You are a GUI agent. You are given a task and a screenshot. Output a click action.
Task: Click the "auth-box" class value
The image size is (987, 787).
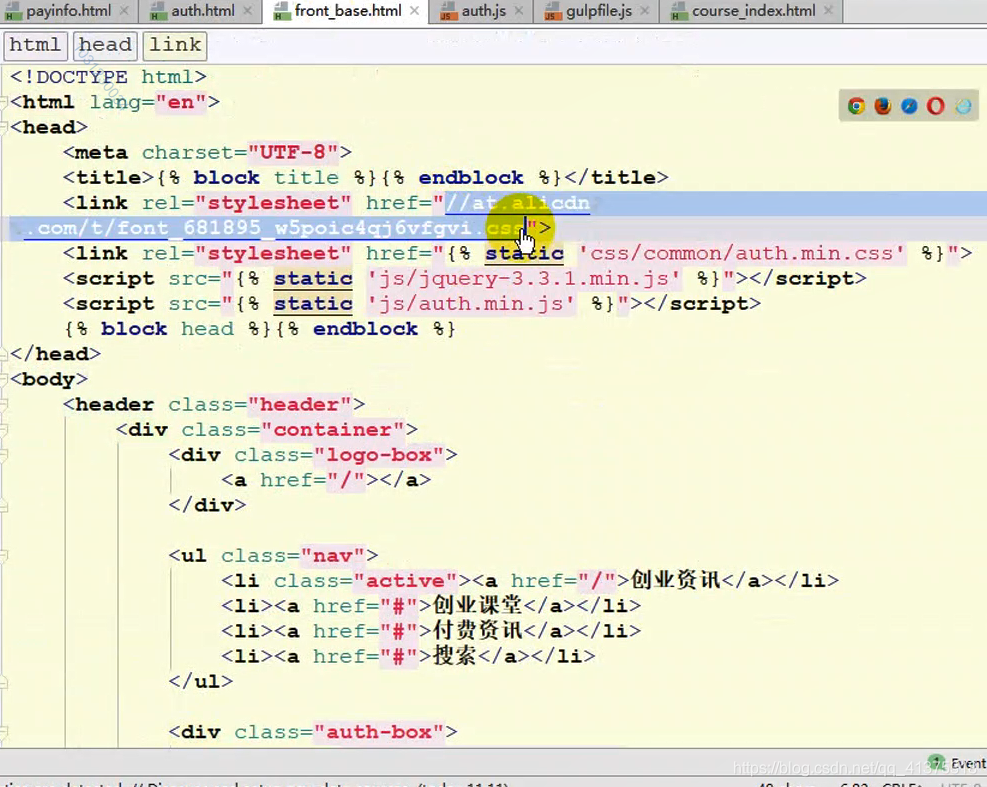coord(379,732)
